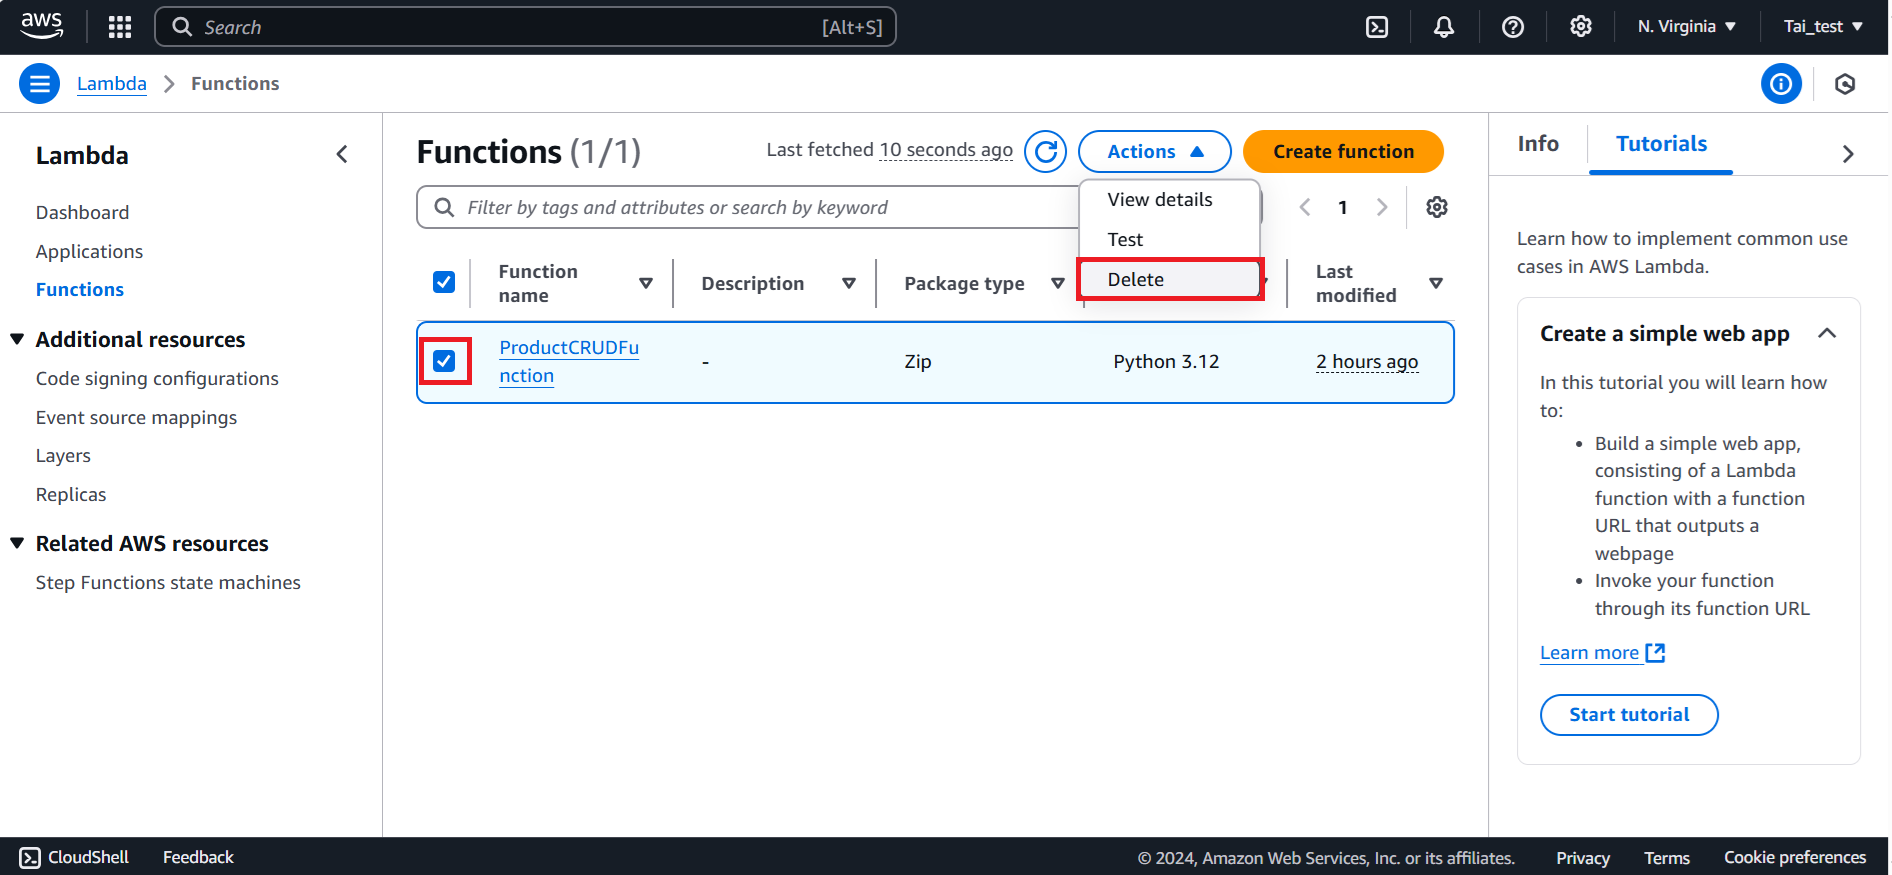The image size is (1892, 875).
Task: Refresh the functions list
Action: coord(1046,152)
